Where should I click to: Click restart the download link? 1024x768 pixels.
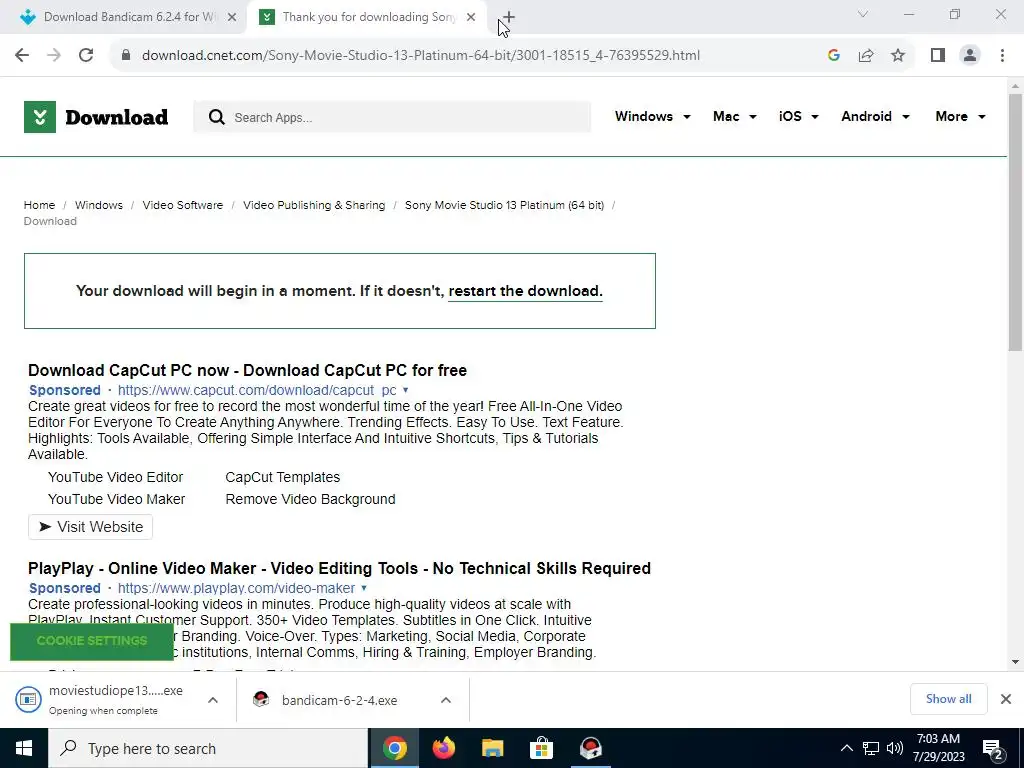[x=526, y=291]
